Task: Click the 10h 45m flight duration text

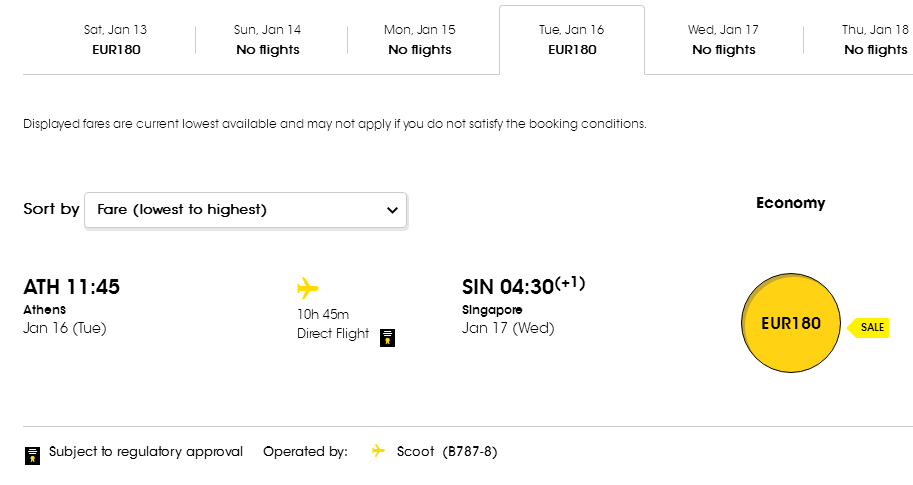Action: point(323,314)
